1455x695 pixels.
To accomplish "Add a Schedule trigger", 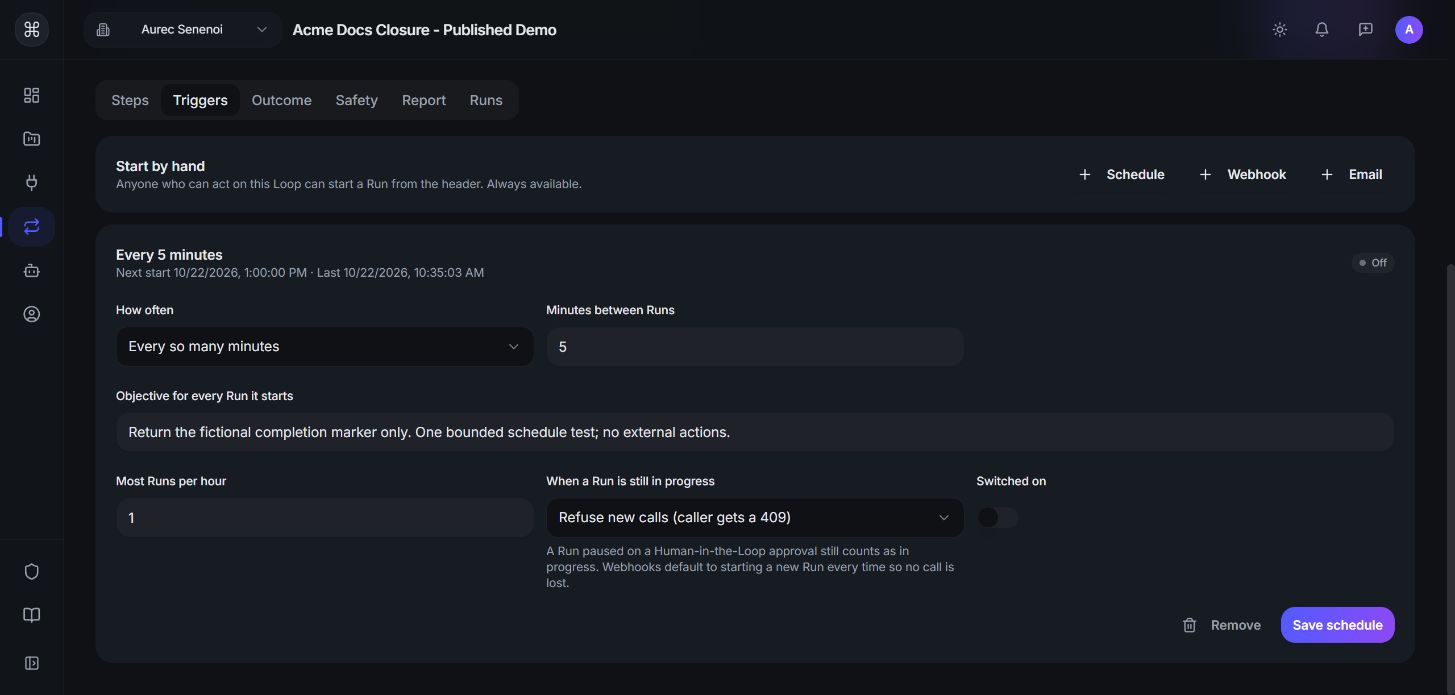I will [x=1122, y=174].
